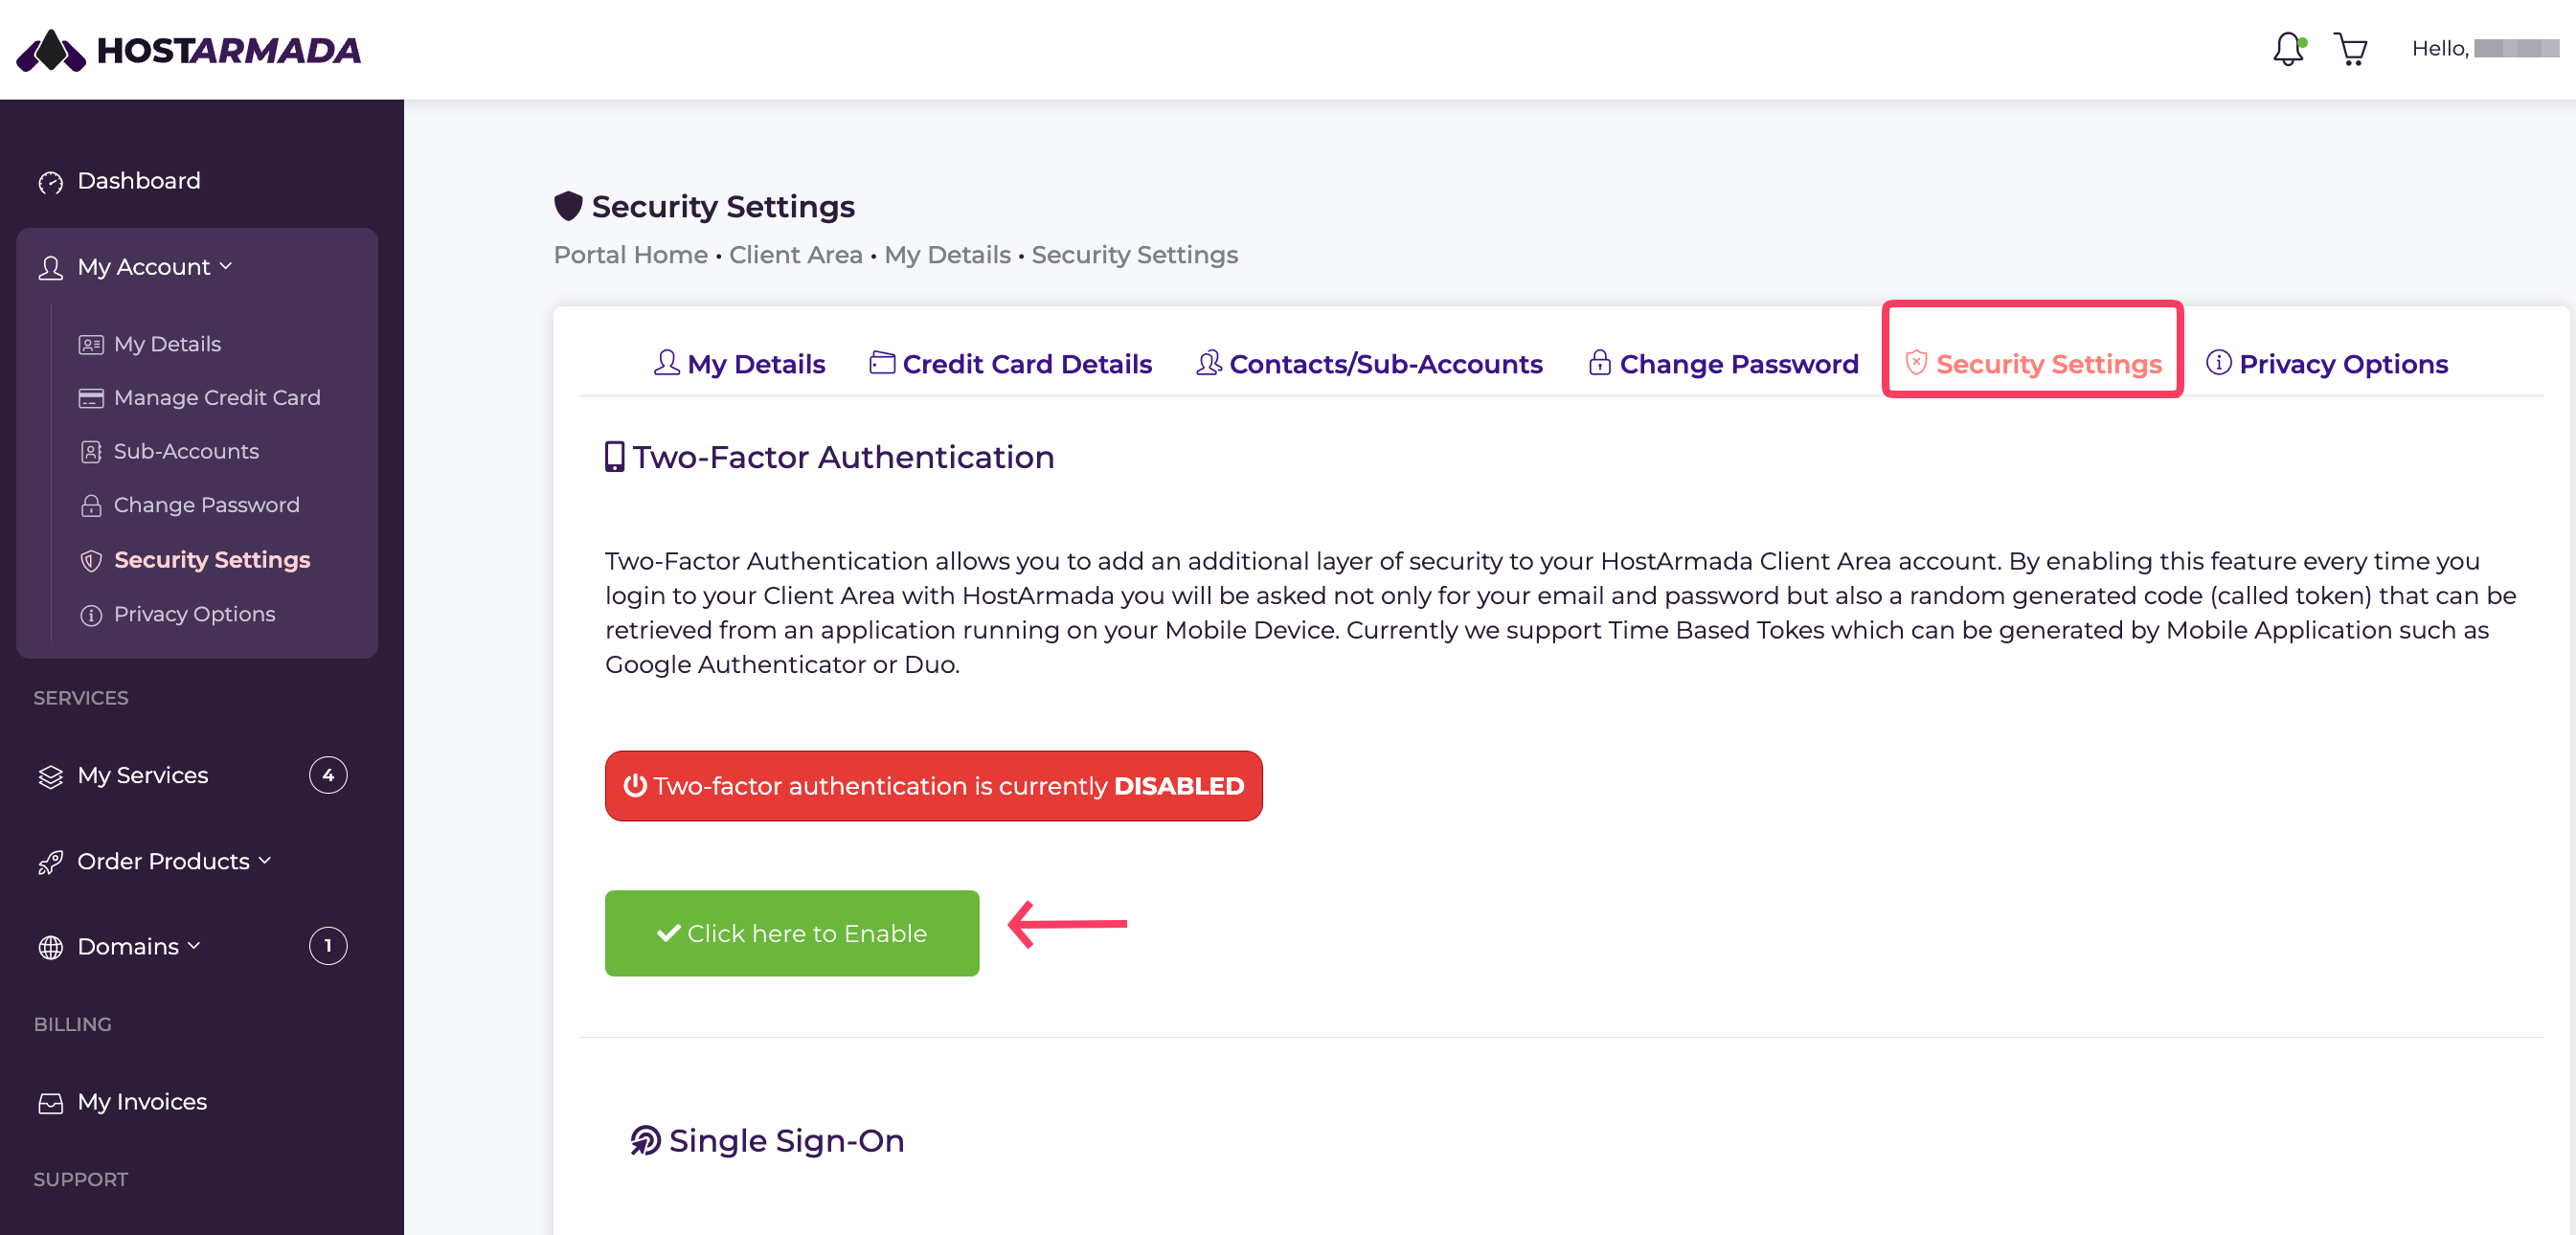Click the two-factor DISABLED status banner

pyautogui.click(x=933, y=786)
